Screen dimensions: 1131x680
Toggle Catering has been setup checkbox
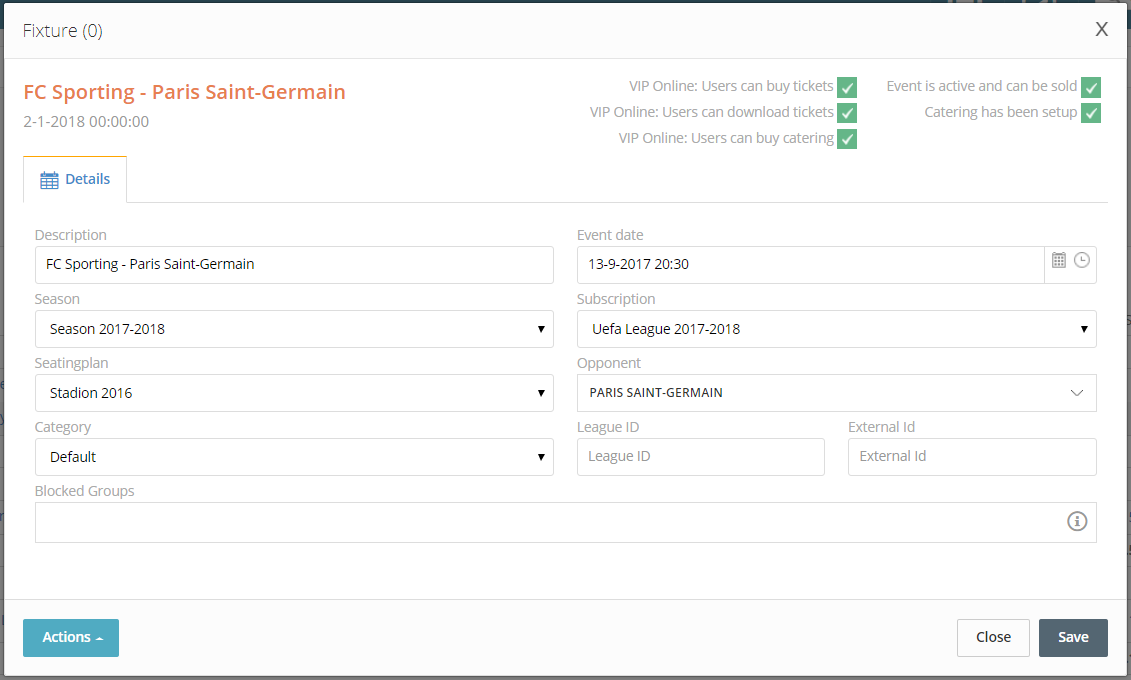point(1091,113)
